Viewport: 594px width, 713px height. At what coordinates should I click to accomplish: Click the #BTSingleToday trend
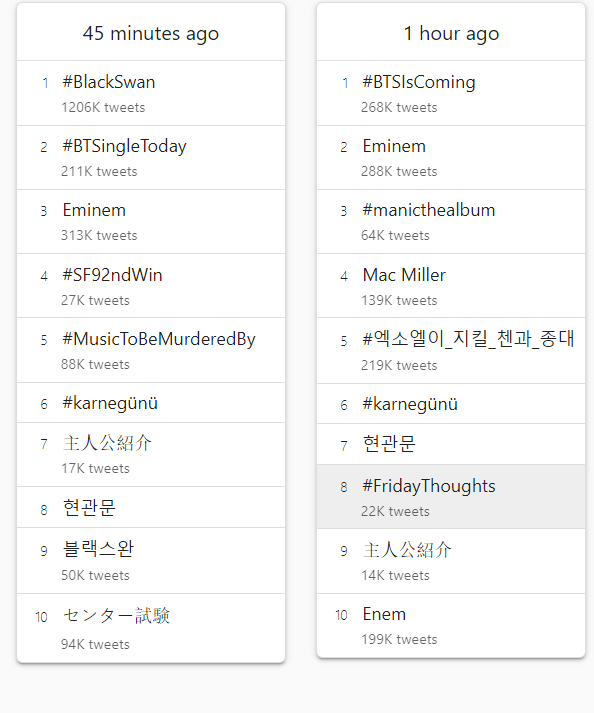click(151, 158)
